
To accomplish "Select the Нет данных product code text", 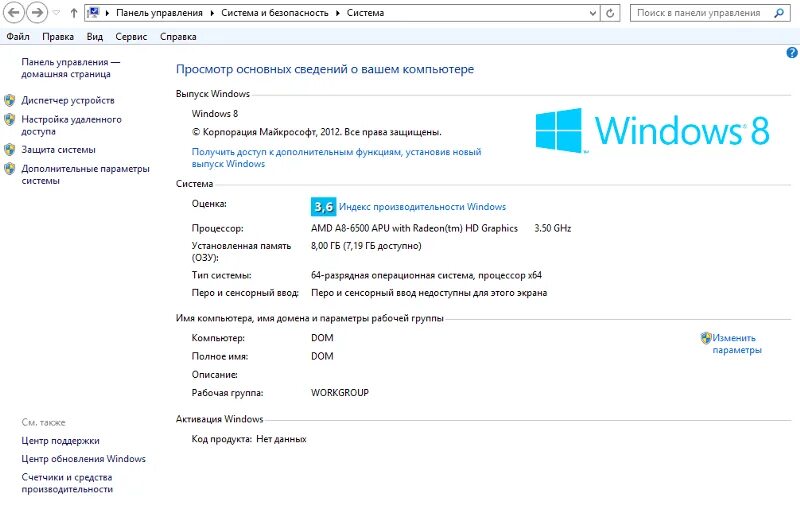I will click(281, 439).
